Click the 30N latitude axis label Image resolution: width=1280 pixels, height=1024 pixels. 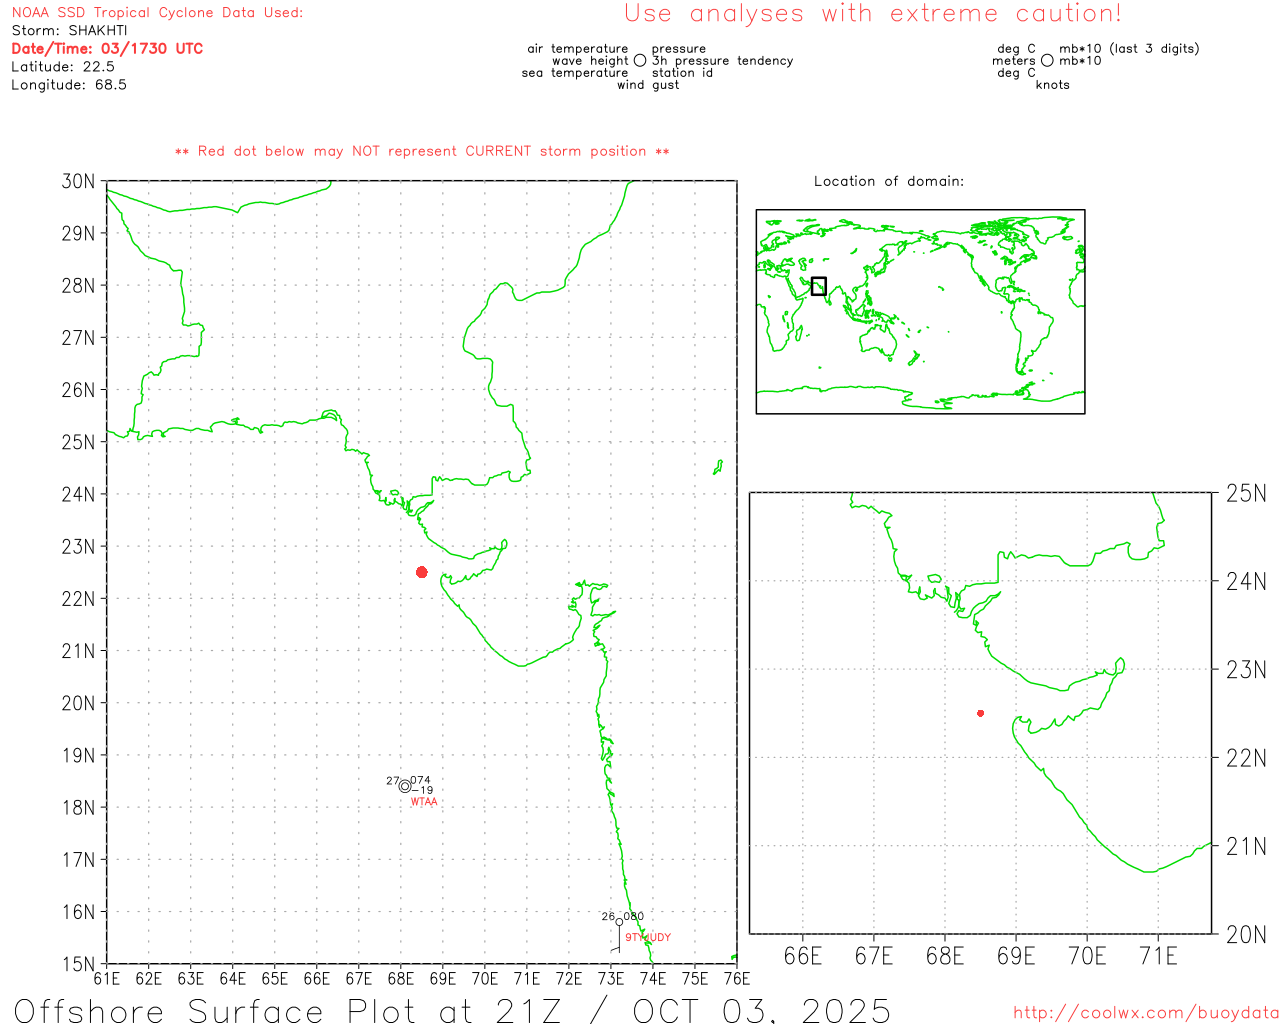tap(79, 182)
